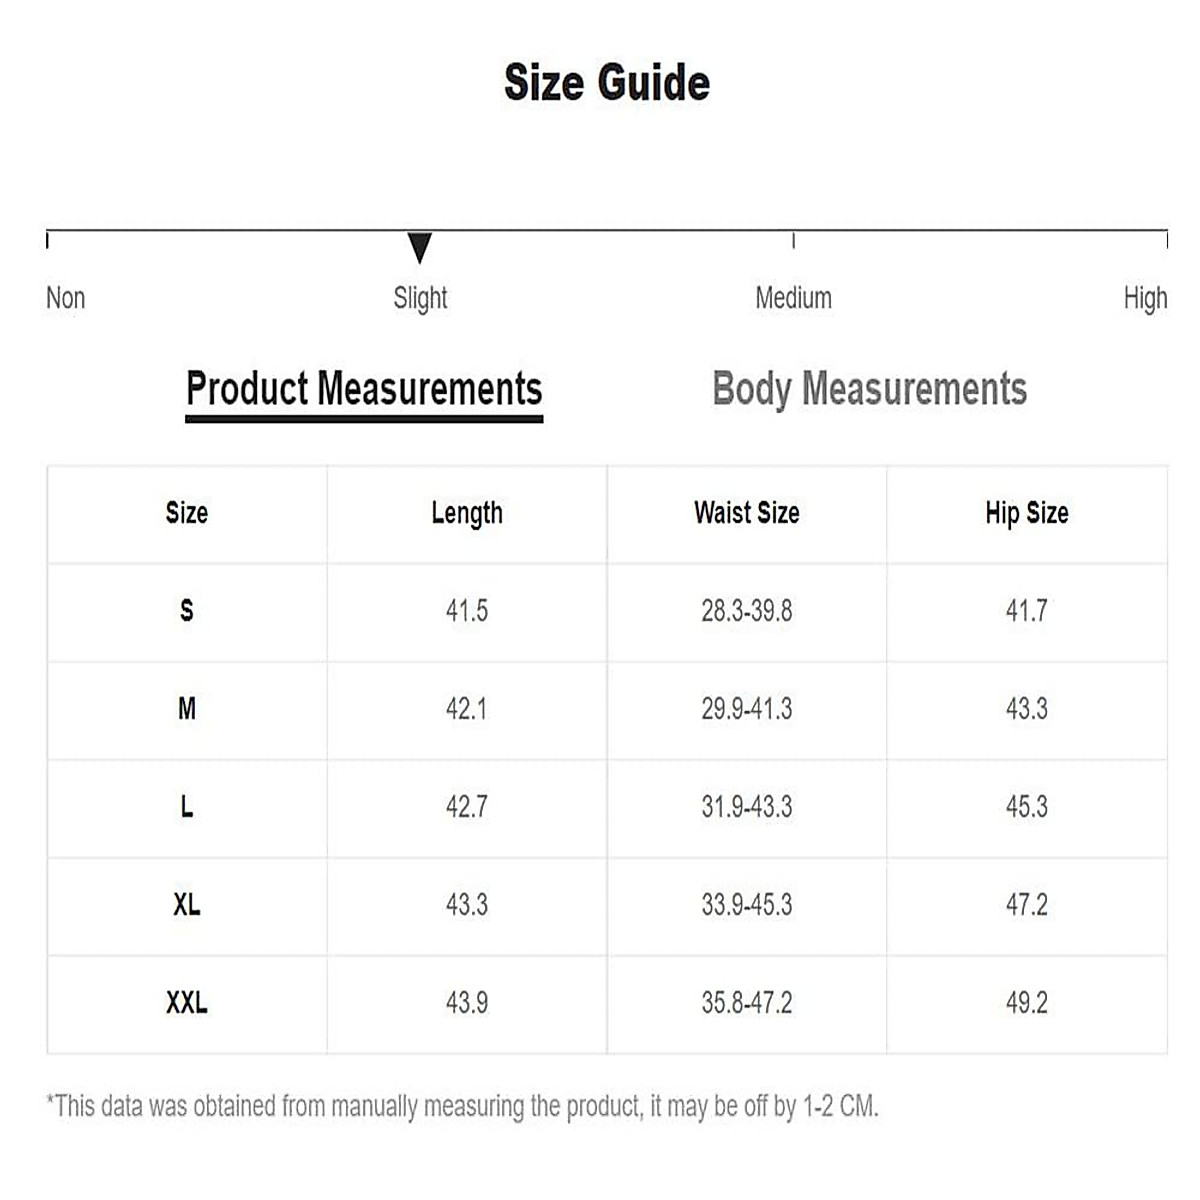Click the Hip Size column header
The width and height of the screenshot is (1200, 1200).
click(x=1027, y=513)
